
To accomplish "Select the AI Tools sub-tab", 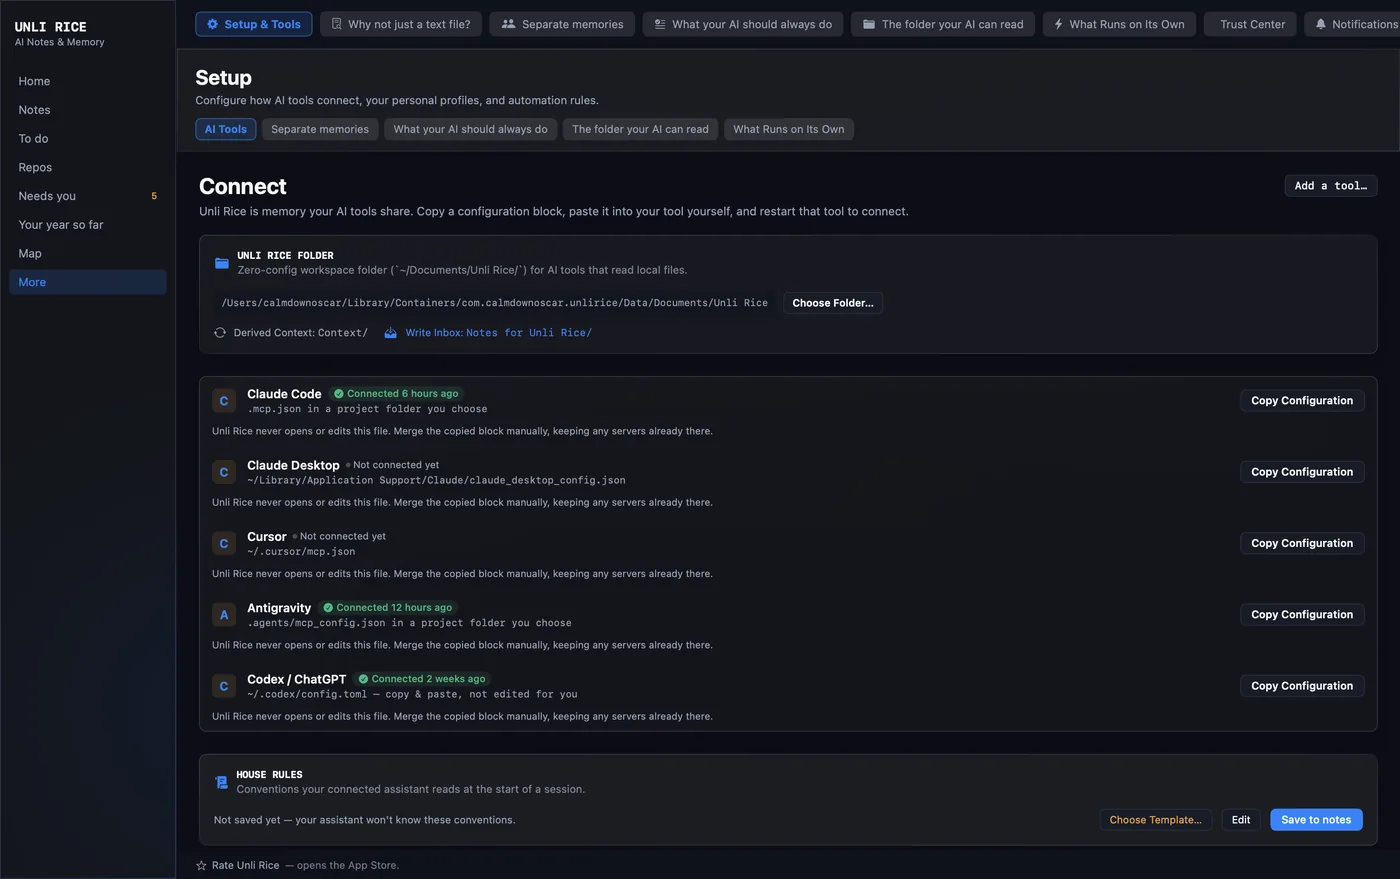I will click(x=226, y=129).
